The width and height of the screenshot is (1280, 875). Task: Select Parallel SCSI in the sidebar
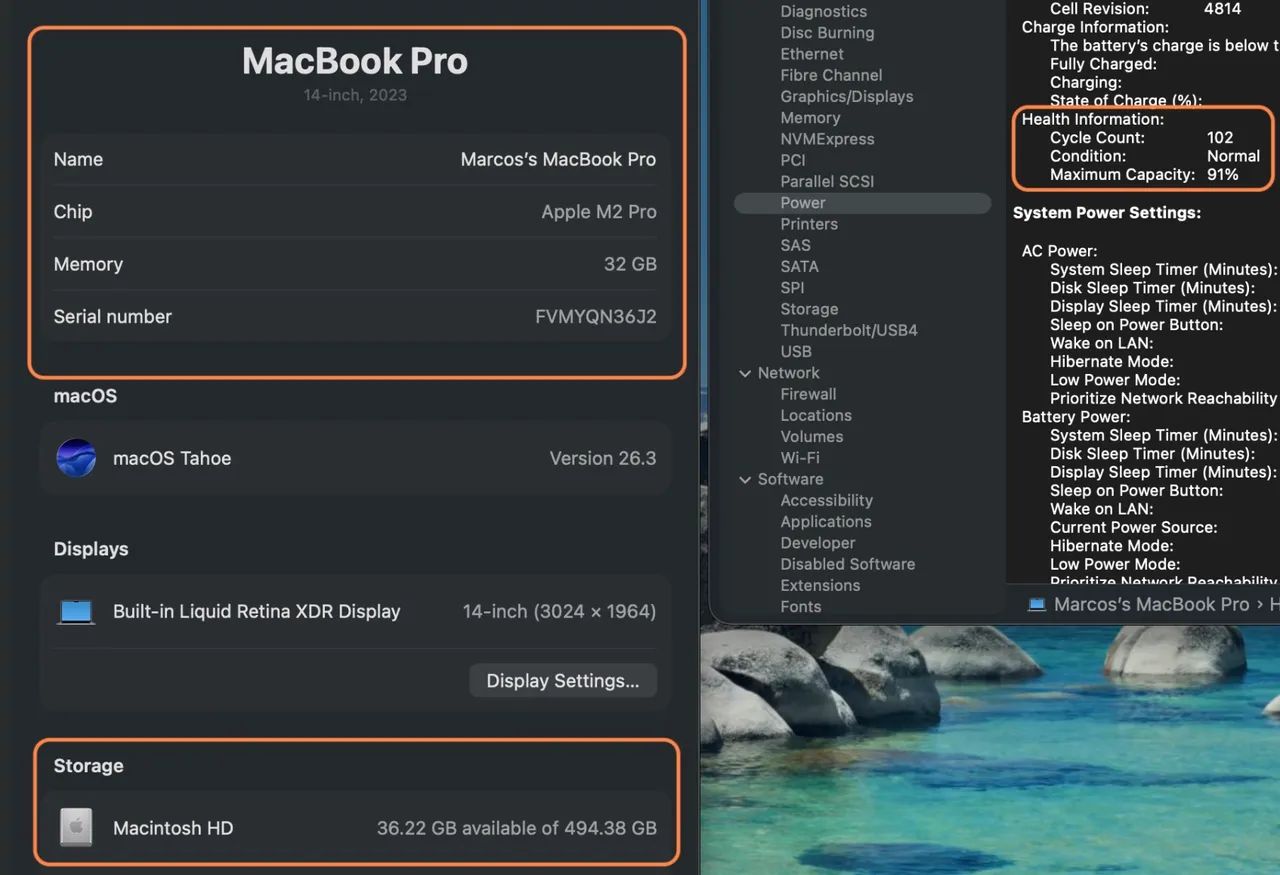click(827, 181)
